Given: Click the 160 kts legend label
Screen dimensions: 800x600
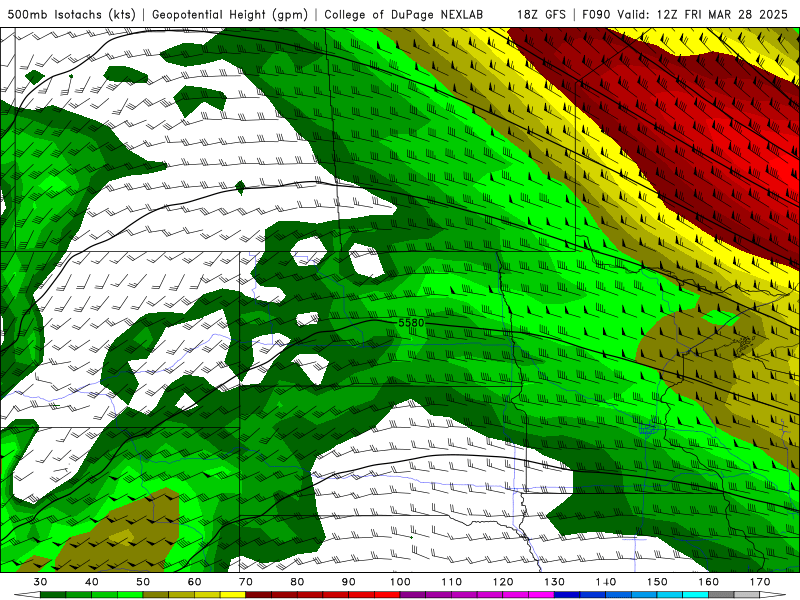Looking at the screenshot, I should [x=709, y=582].
